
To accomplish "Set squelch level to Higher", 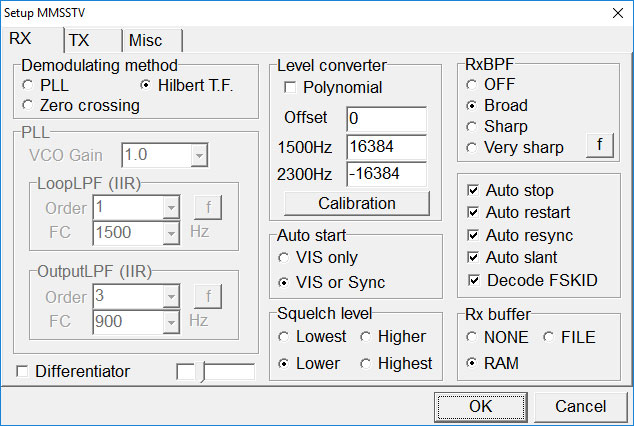I will pos(393,337).
